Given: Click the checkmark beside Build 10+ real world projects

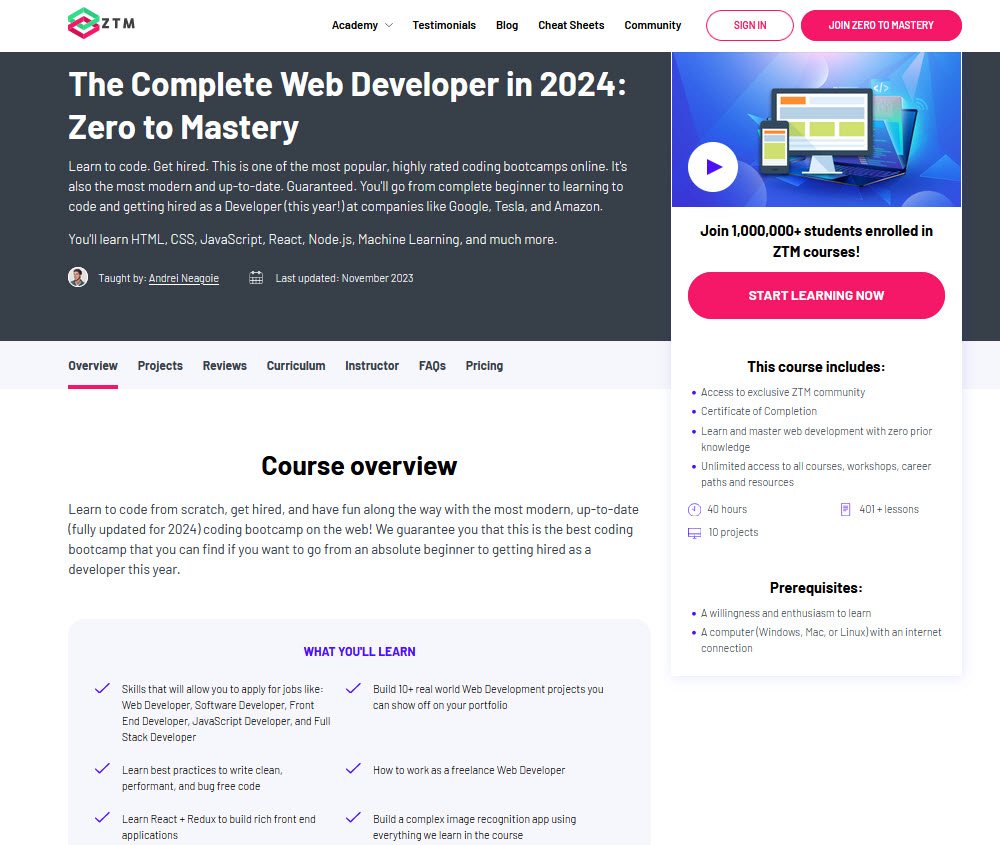Looking at the screenshot, I should click(x=353, y=688).
